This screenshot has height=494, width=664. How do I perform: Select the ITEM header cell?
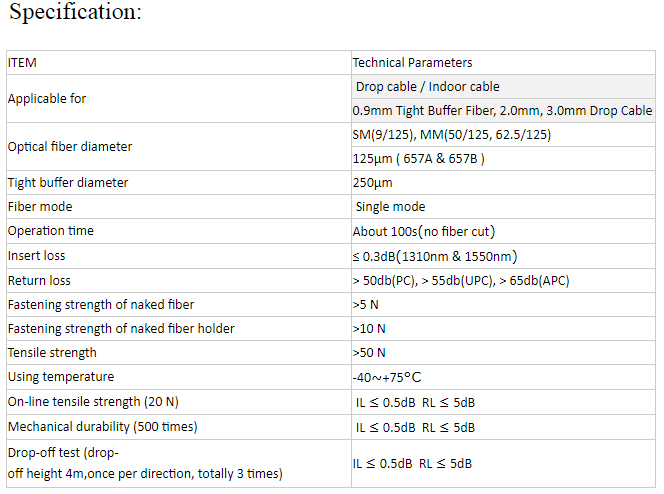click(22, 62)
